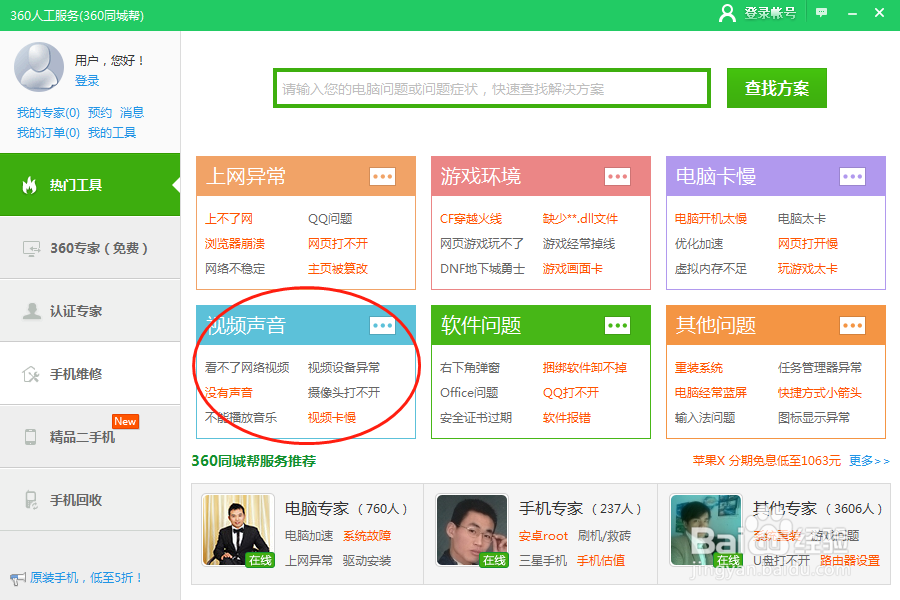Viewport: 900px width, 600px height.
Task: Open 我的专家(0) link
Action: coord(48,113)
